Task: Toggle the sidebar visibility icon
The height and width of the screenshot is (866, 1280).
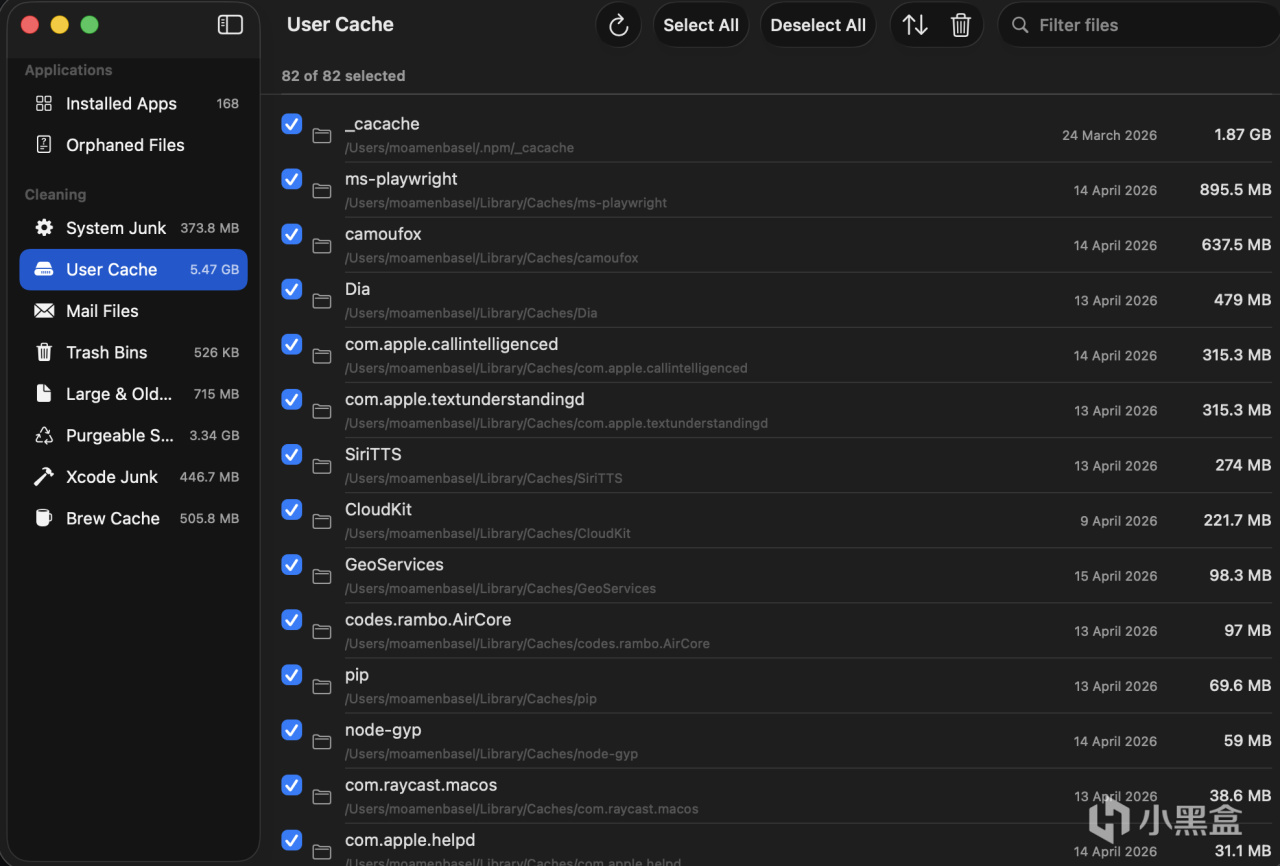Action: [x=230, y=25]
